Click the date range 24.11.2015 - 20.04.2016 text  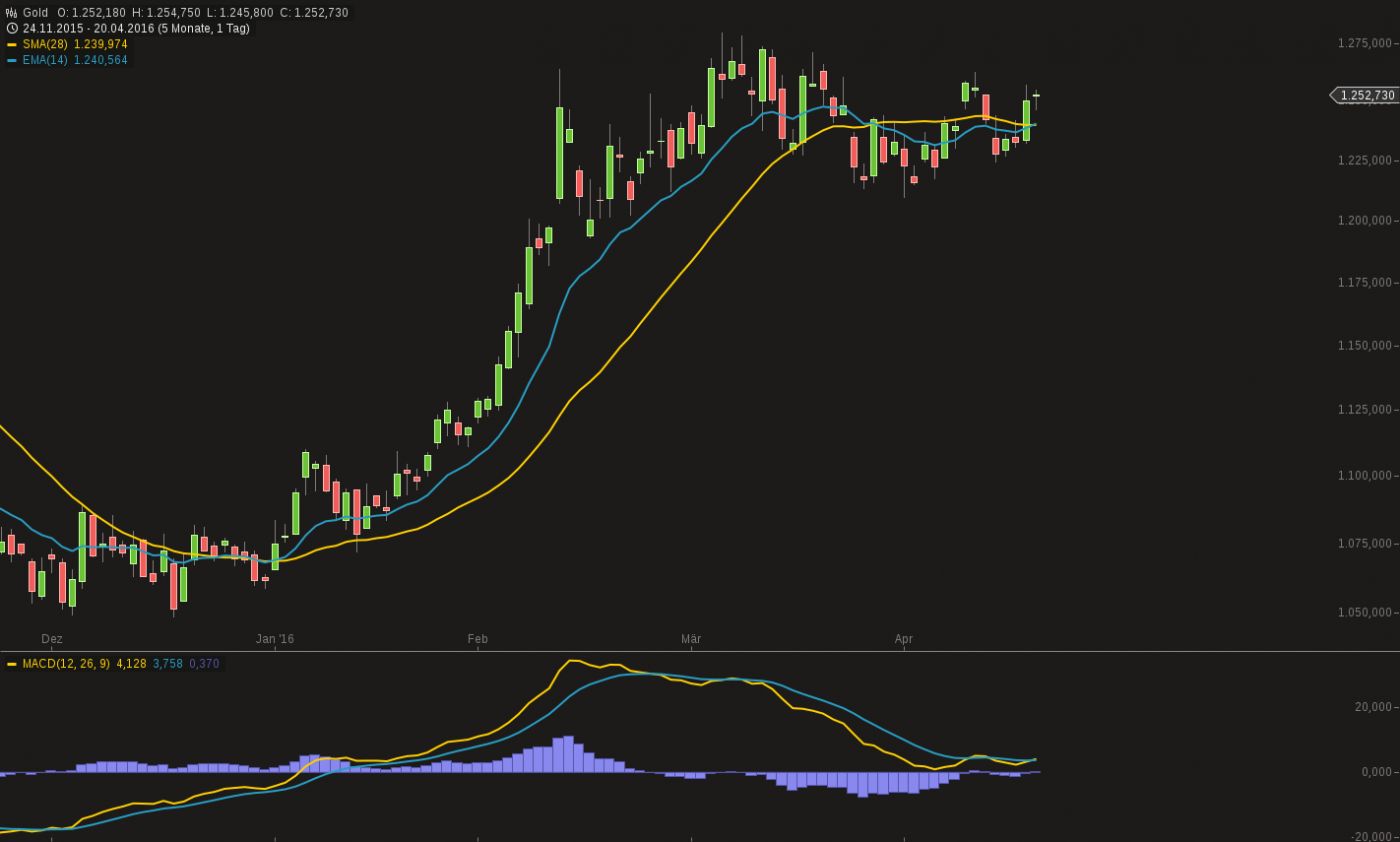(x=89, y=29)
